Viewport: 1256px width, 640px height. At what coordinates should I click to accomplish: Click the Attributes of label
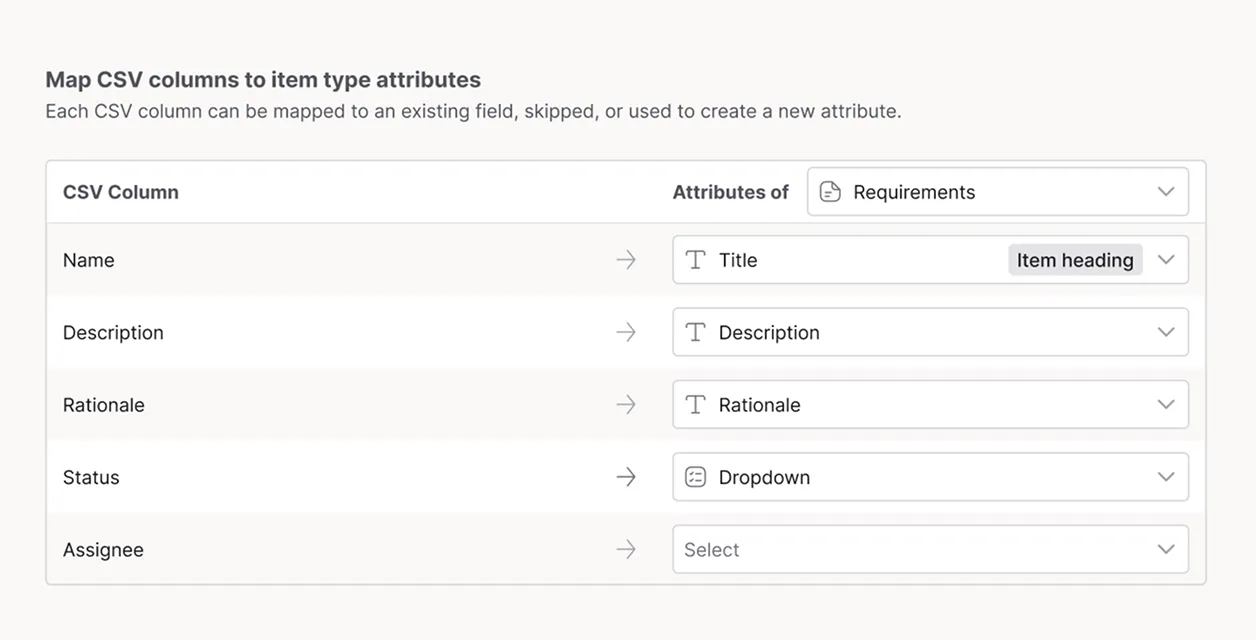731,192
